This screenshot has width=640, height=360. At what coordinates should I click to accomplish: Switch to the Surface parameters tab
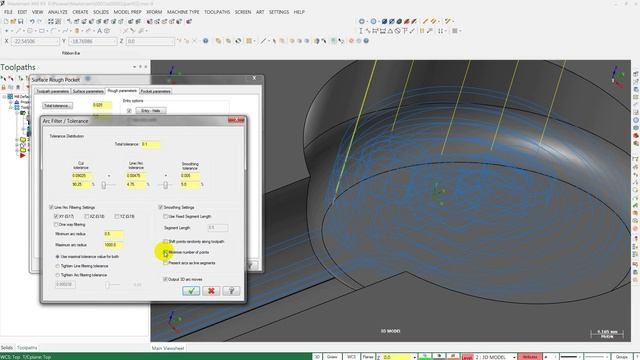pyautogui.click(x=88, y=91)
